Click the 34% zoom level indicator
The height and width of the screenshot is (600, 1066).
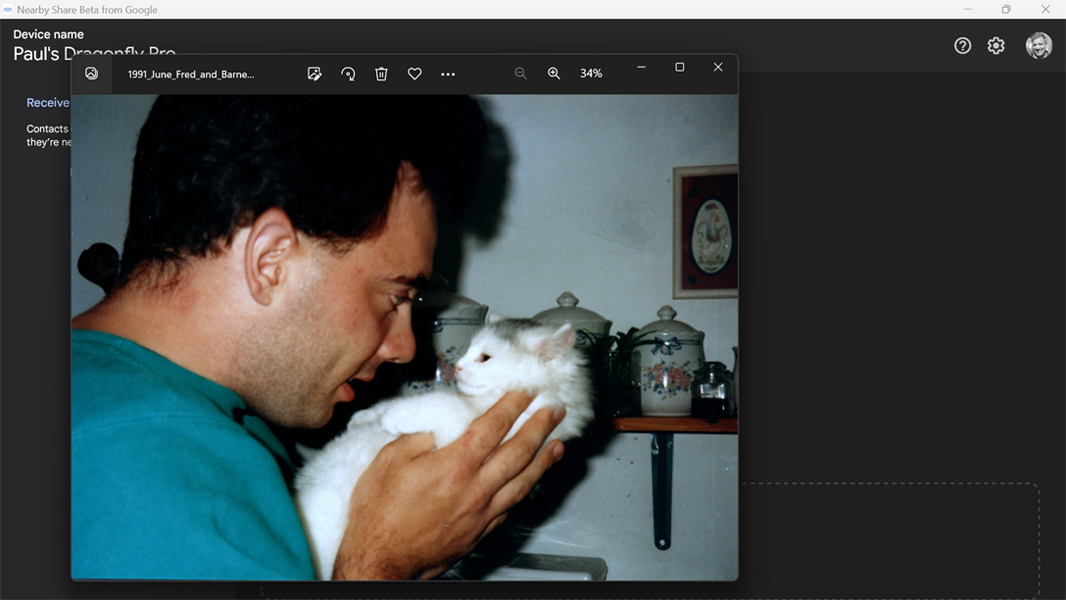[591, 74]
